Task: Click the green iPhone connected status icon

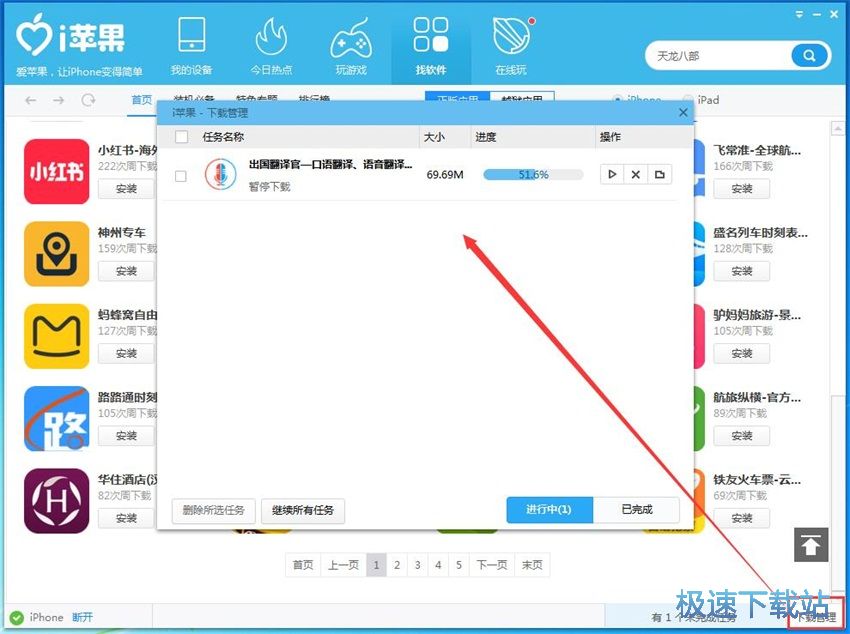Action: (17, 617)
